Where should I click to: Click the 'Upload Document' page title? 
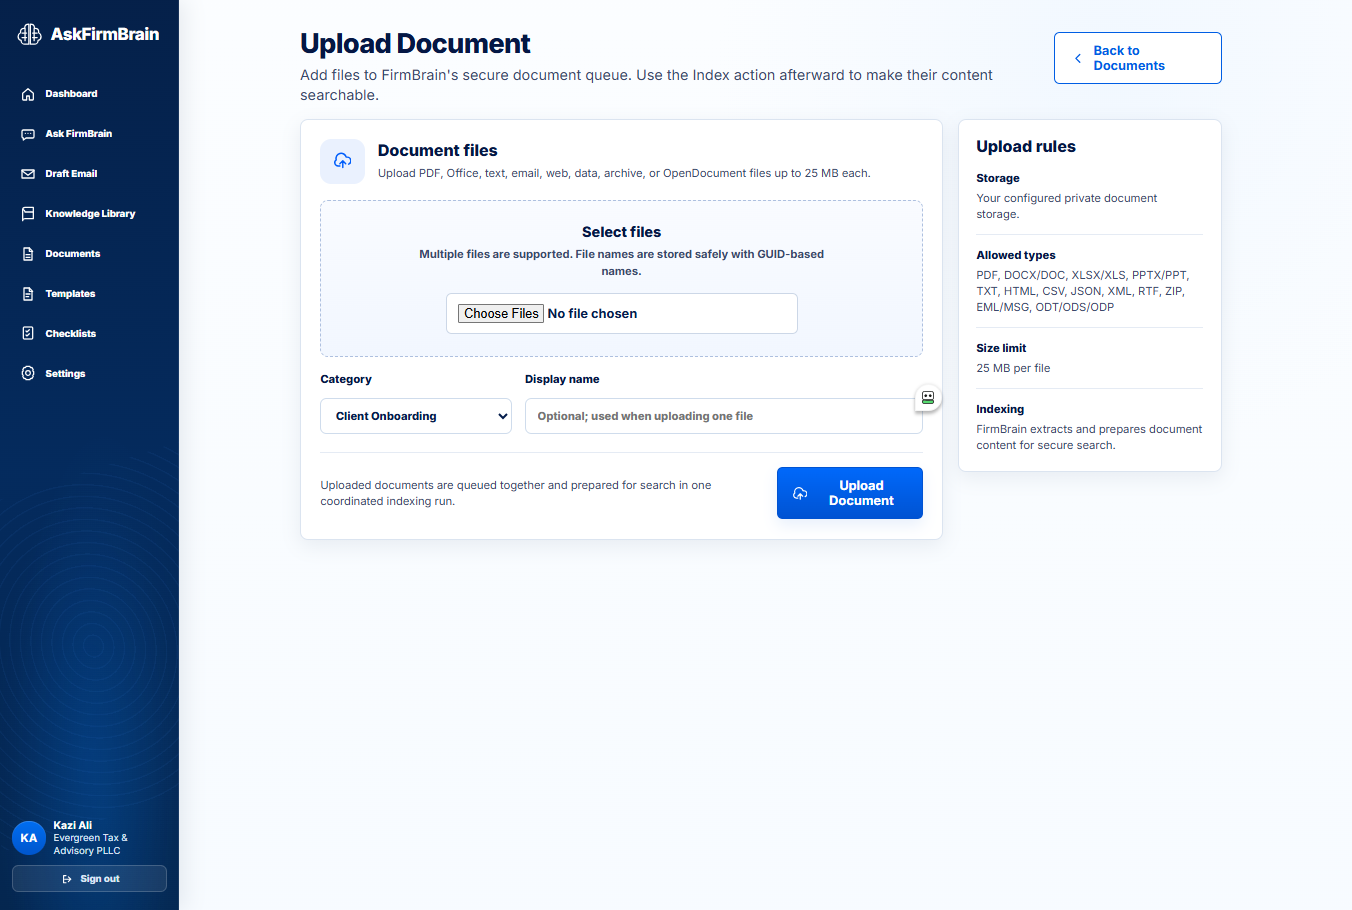415,44
